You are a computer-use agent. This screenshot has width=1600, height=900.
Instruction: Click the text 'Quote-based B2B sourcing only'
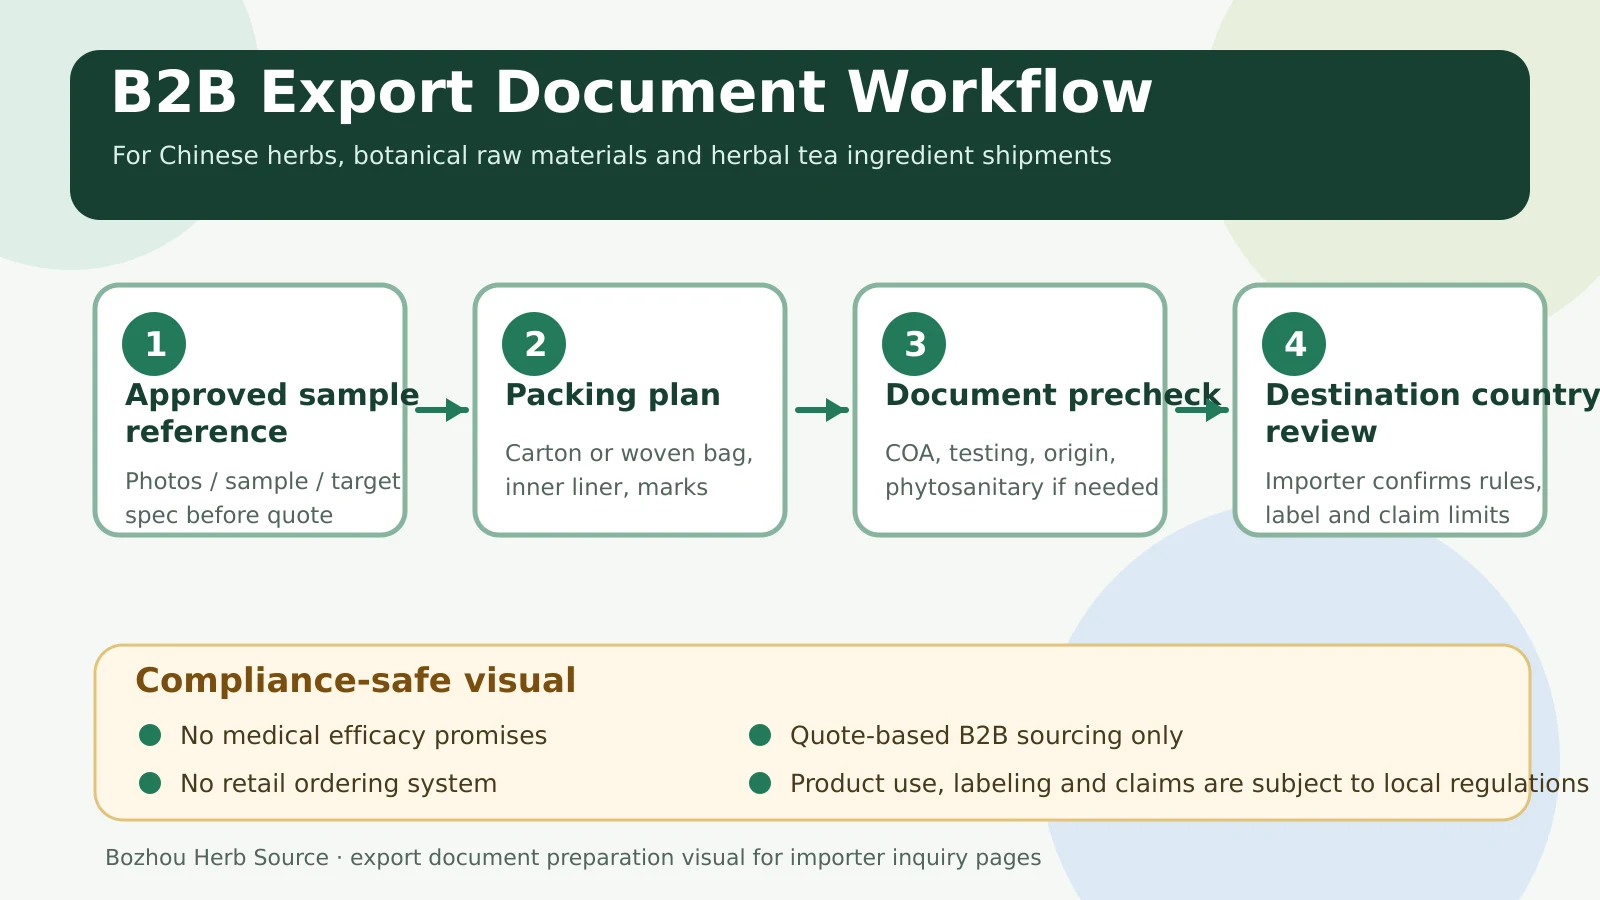tap(987, 736)
